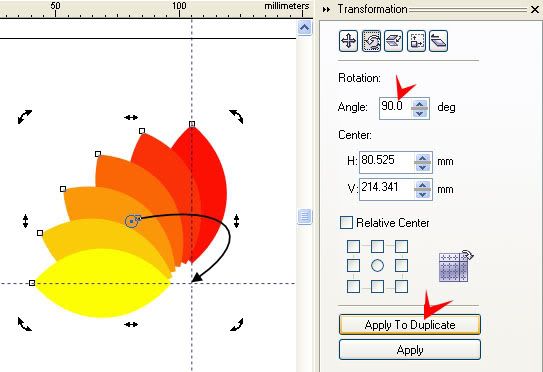Screen dimensions: 543x372
Task: Click the rotation center marker on canvas
Action: point(131,221)
